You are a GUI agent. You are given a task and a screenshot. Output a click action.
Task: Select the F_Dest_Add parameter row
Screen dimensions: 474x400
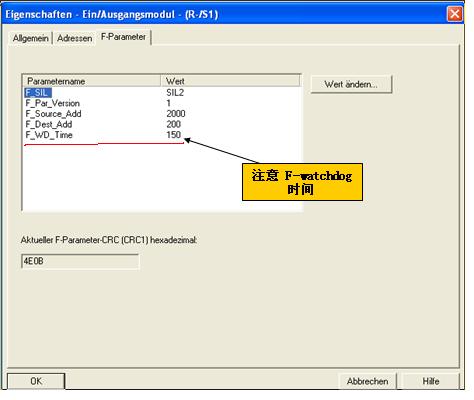tap(162, 124)
